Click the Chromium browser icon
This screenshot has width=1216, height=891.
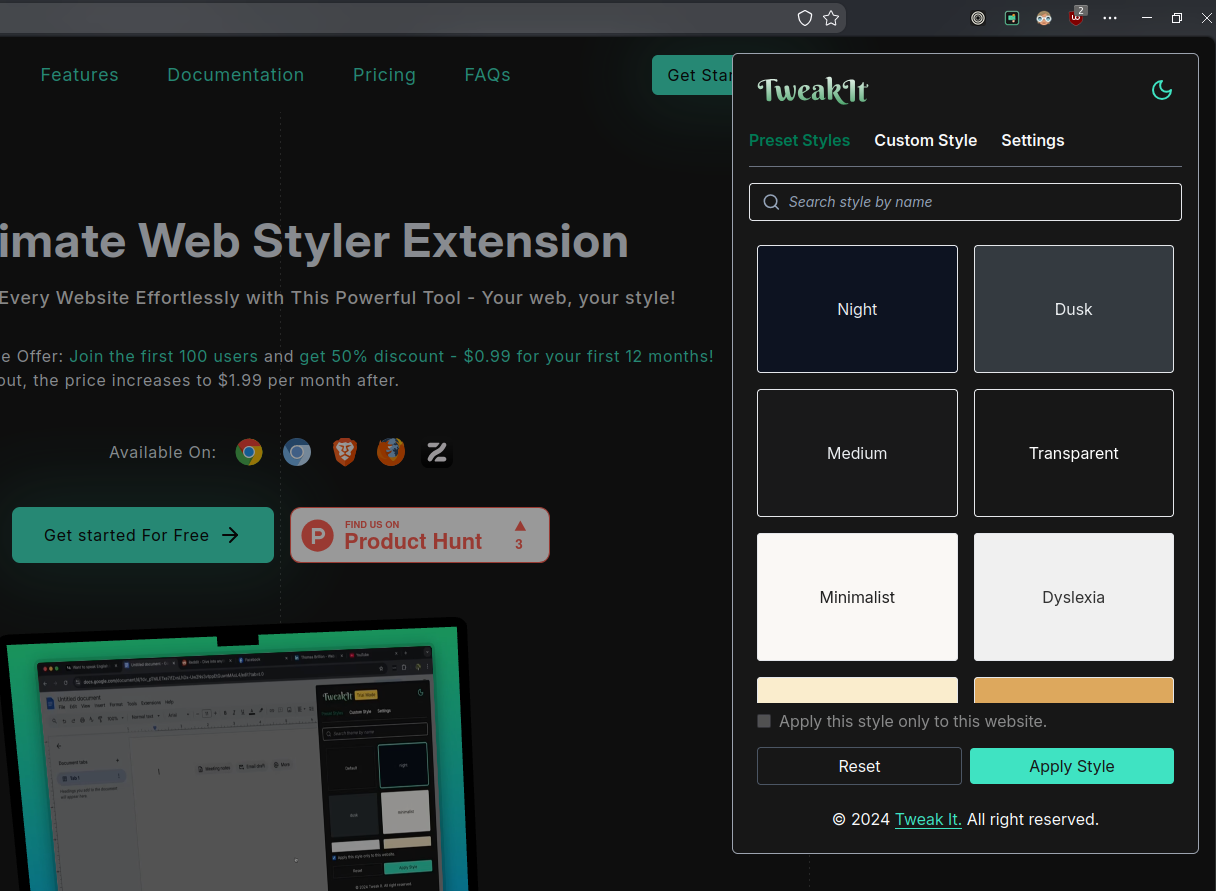coord(296,453)
